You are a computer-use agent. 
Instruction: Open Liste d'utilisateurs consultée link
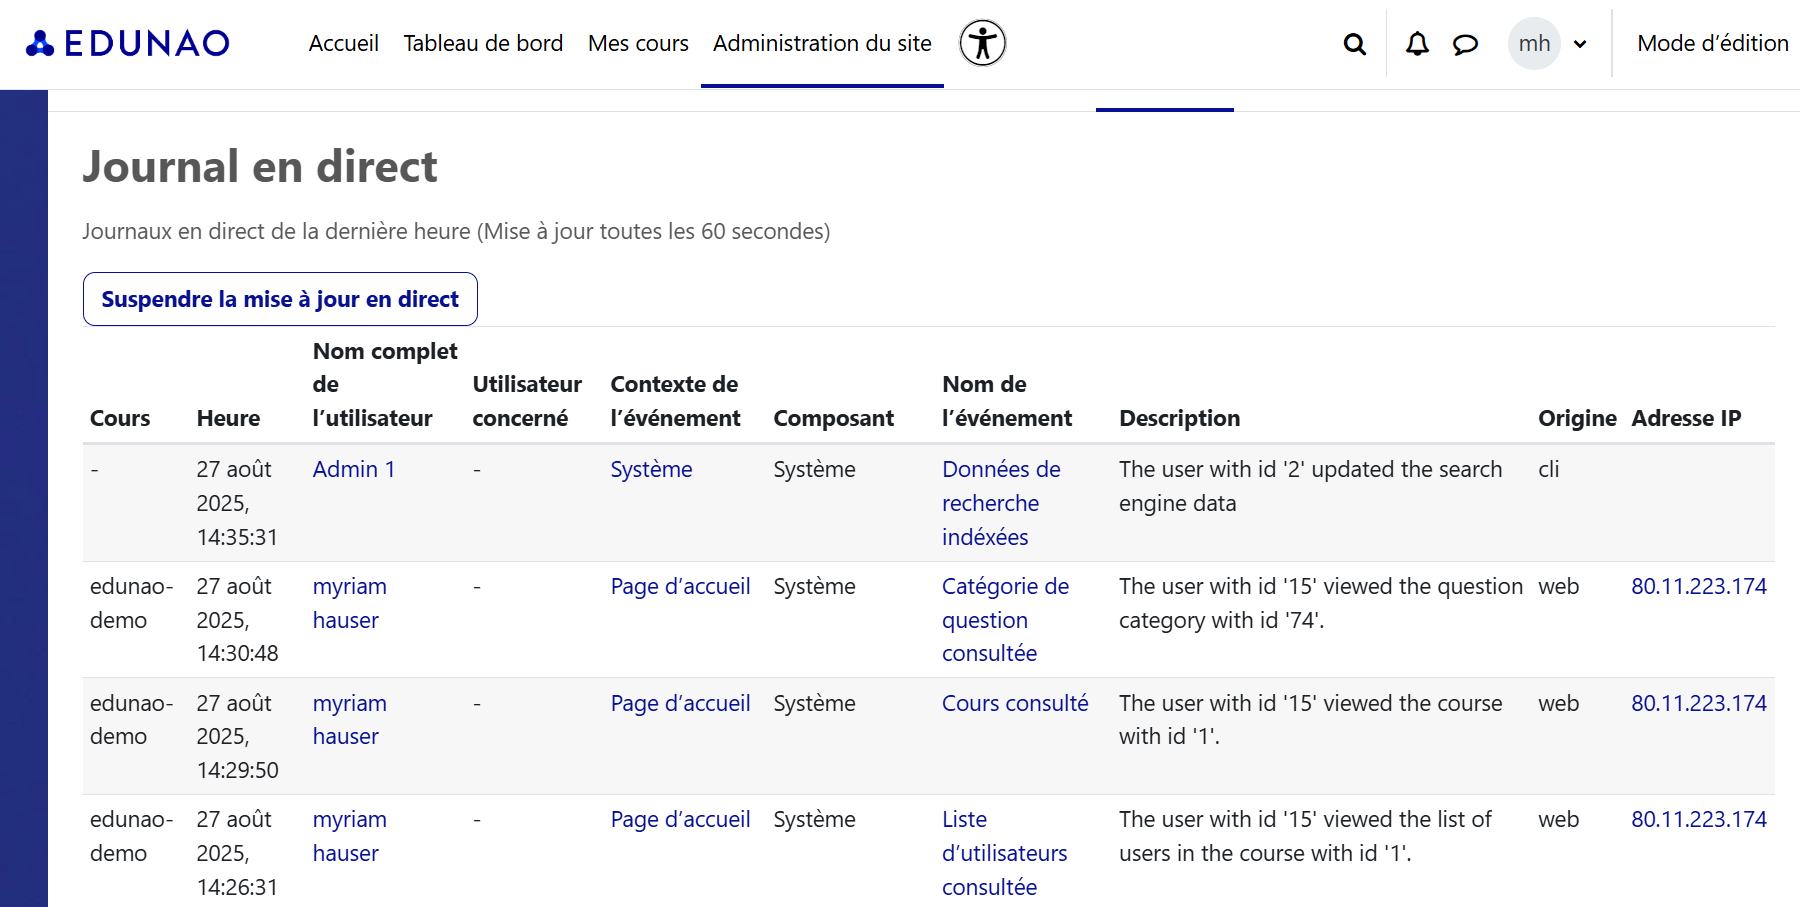click(x=1004, y=853)
